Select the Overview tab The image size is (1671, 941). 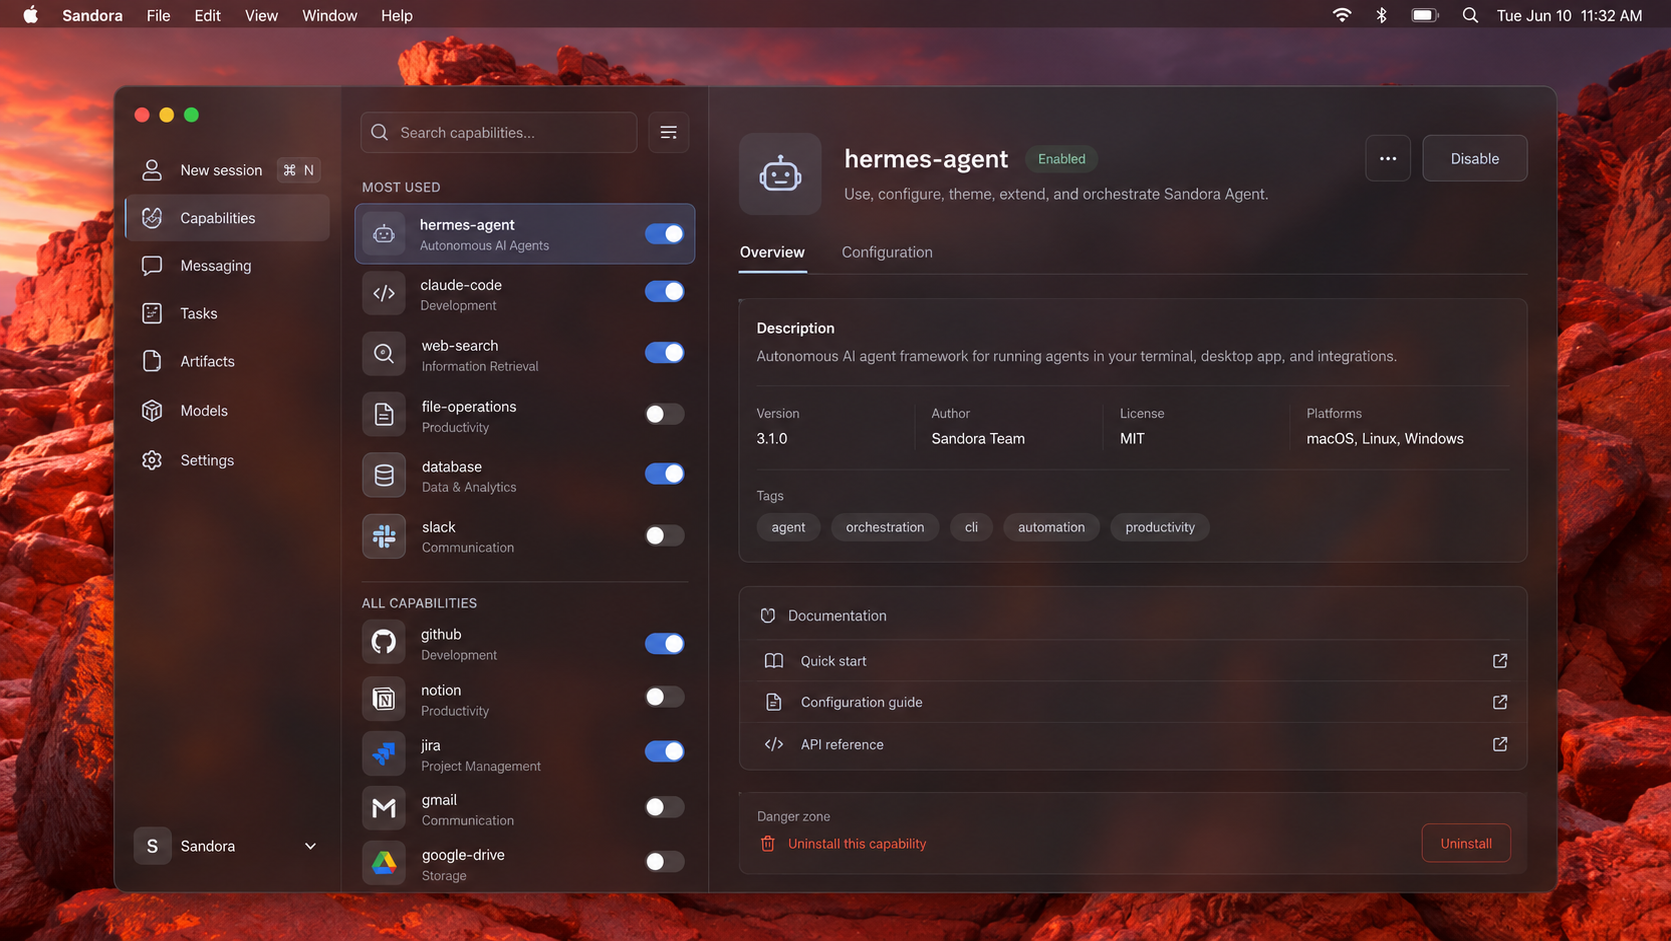click(x=772, y=252)
